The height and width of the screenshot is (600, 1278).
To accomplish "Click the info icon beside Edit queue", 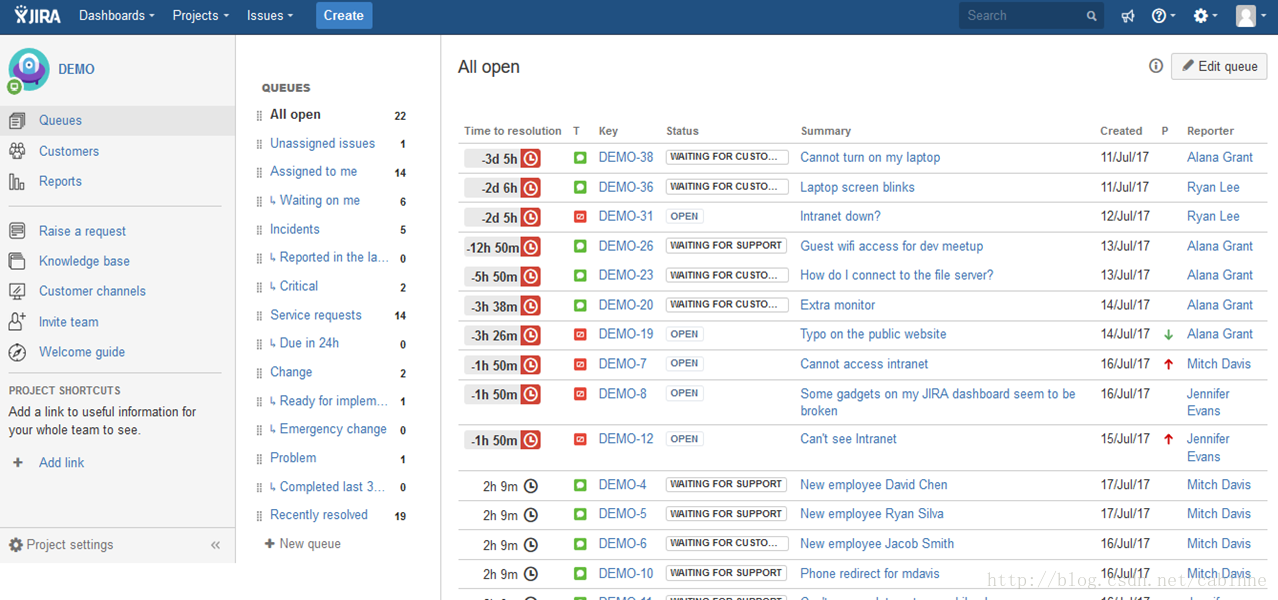I will (x=1156, y=66).
